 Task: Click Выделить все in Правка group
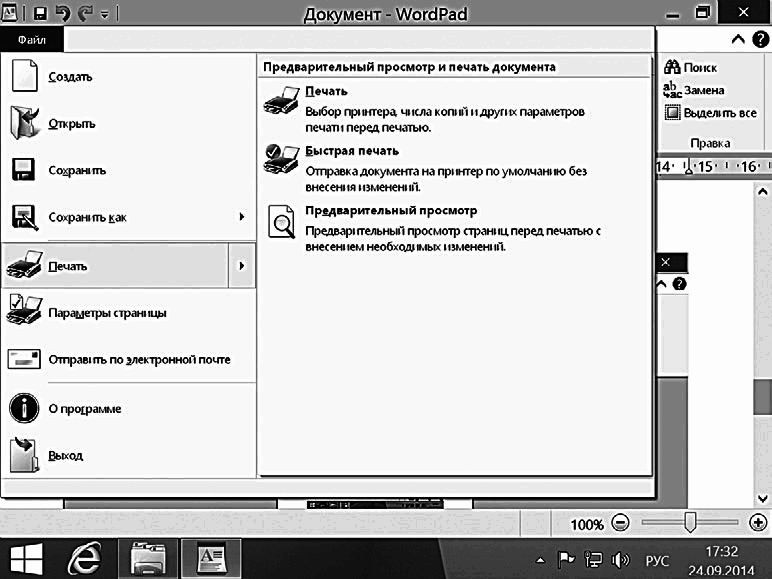tap(710, 113)
